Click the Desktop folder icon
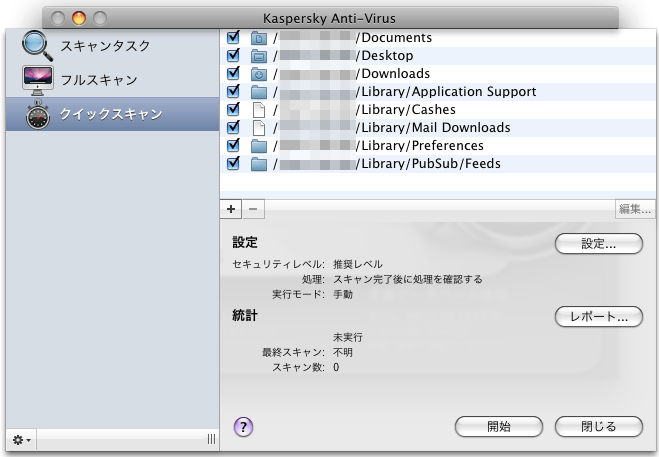The height and width of the screenshot is (457, 659). click(259, 56)
